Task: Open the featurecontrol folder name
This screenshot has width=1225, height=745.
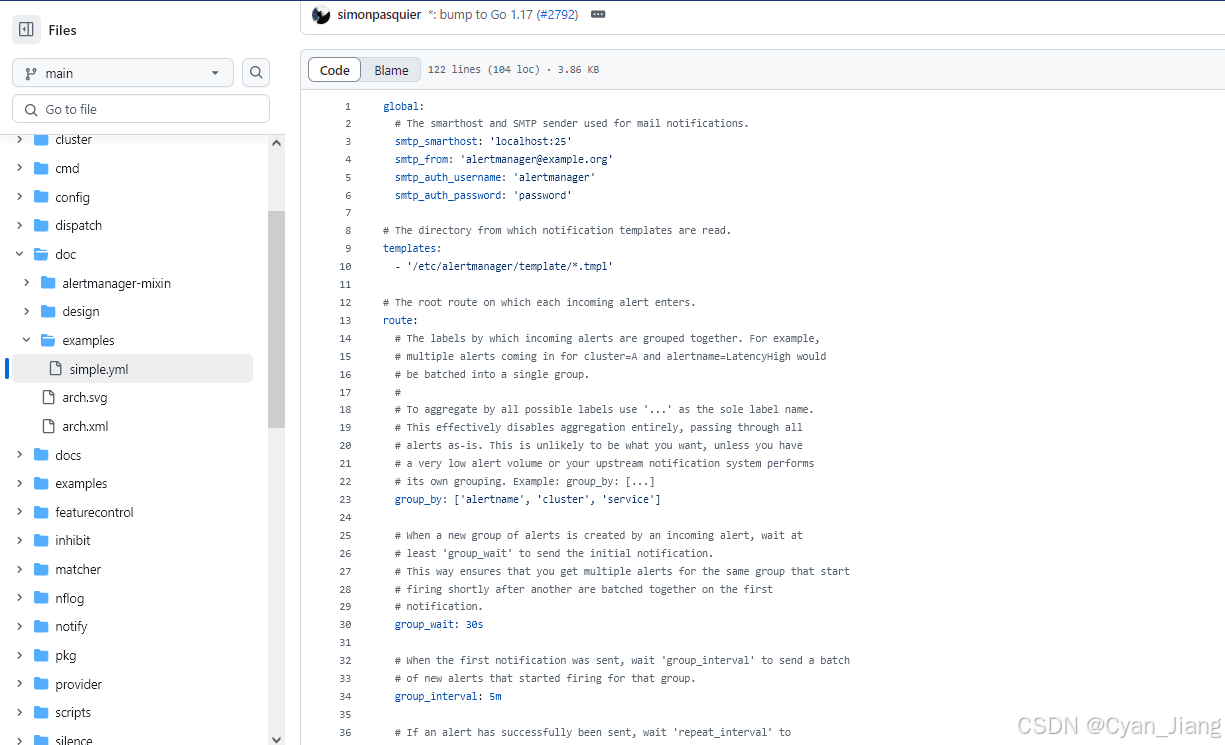Action: tap(95, 512)
